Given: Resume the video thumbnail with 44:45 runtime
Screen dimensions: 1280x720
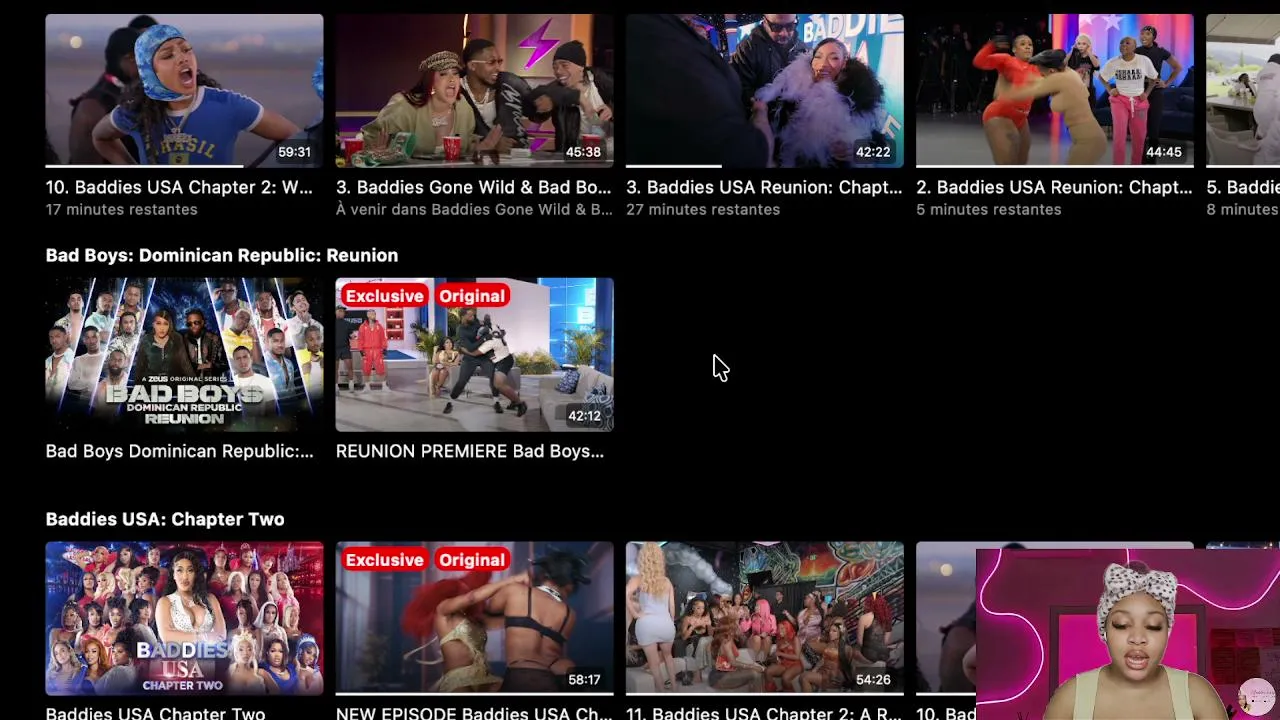Looking at the screenshot, I should coord(1054,90).
